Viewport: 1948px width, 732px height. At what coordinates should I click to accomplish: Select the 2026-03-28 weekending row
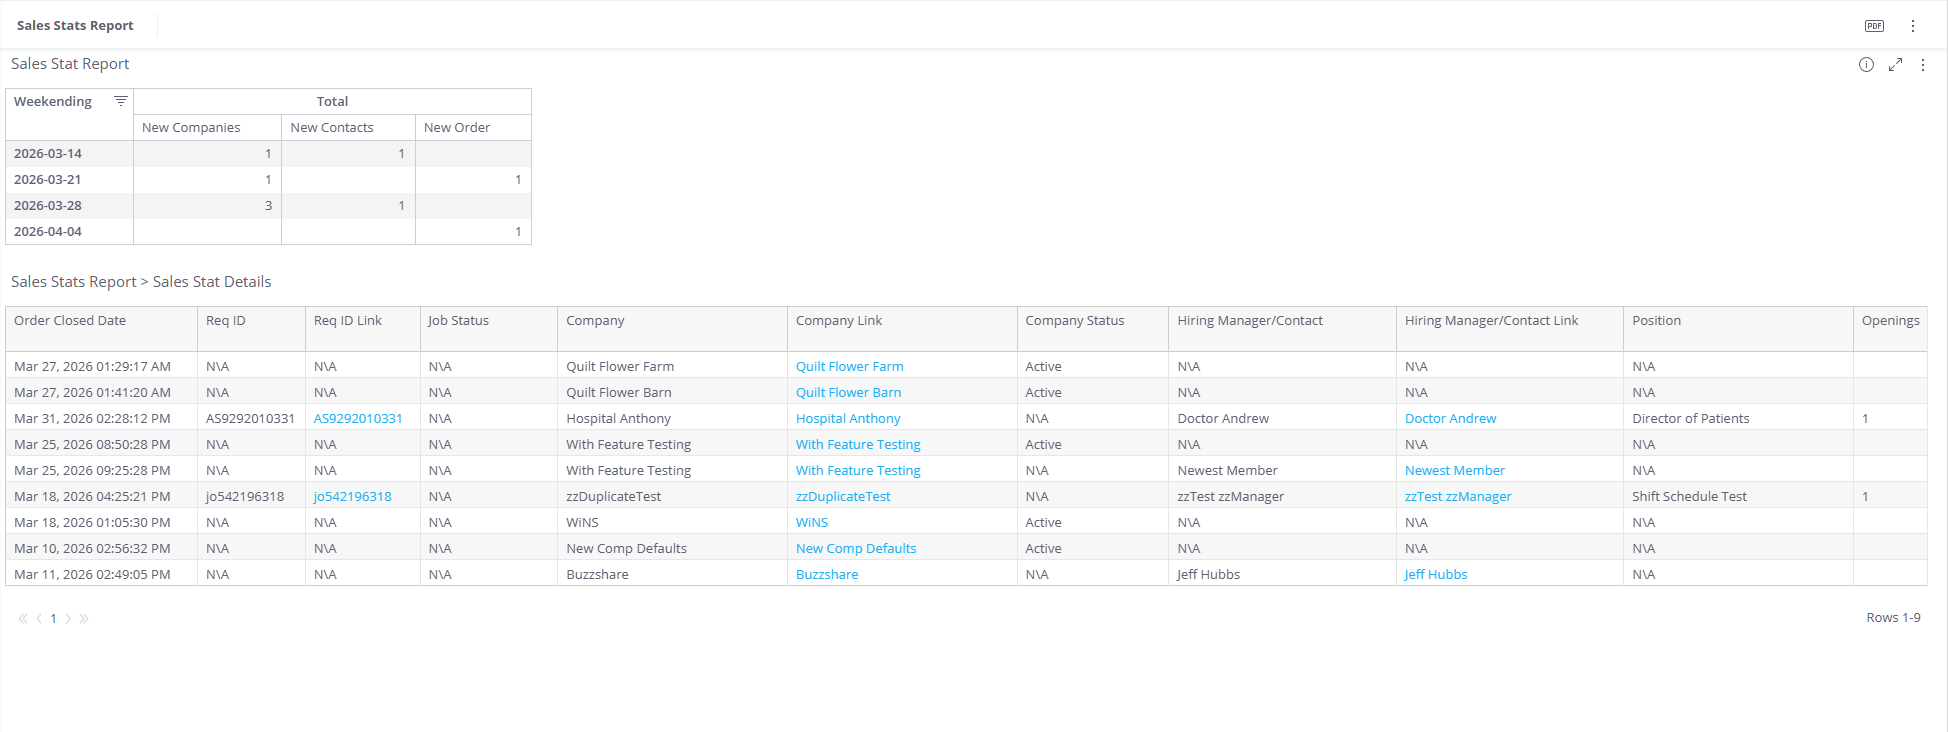pyautogui.click(x=268, y=206)
